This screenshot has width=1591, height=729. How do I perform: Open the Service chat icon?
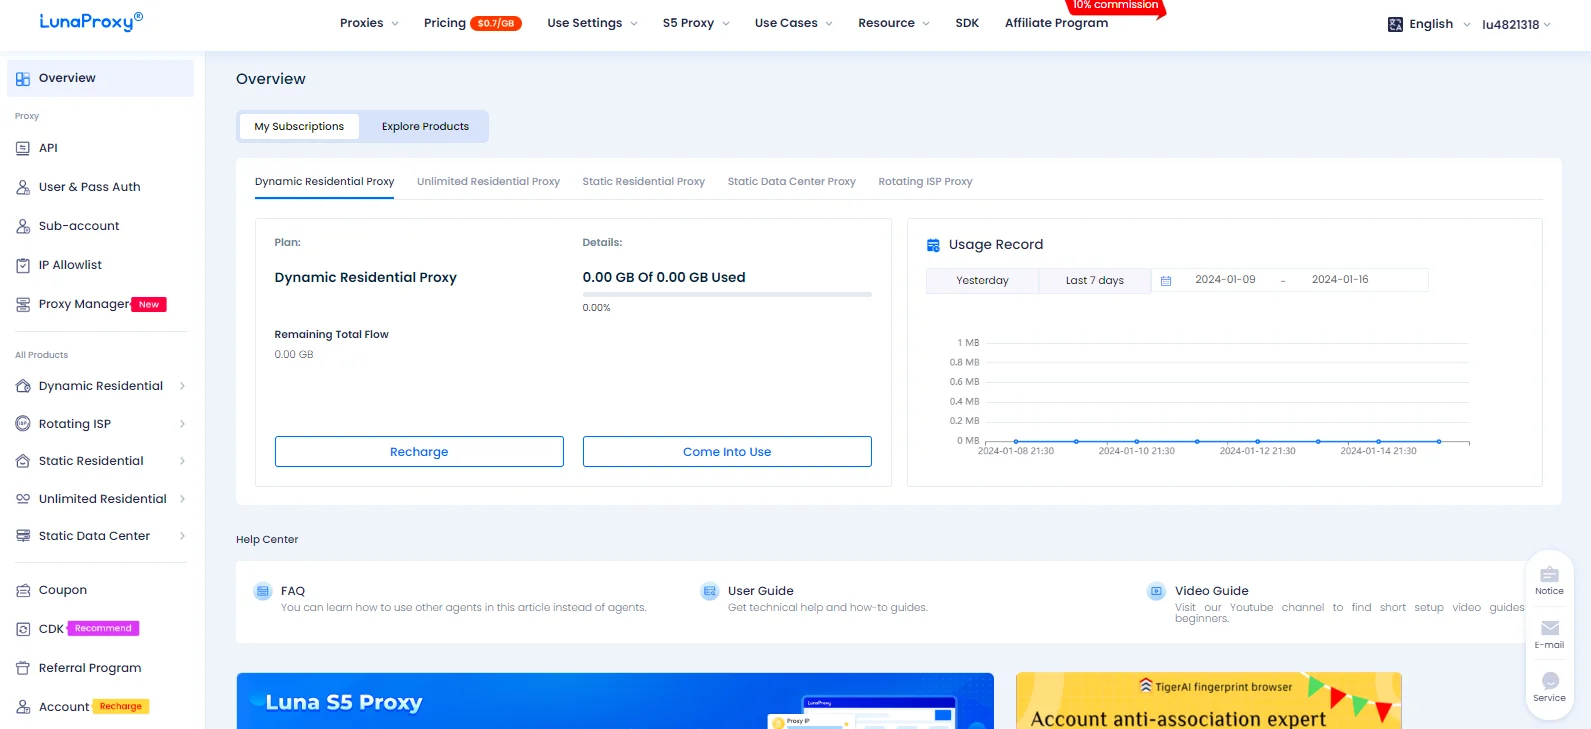click(x=1549, y=681)
